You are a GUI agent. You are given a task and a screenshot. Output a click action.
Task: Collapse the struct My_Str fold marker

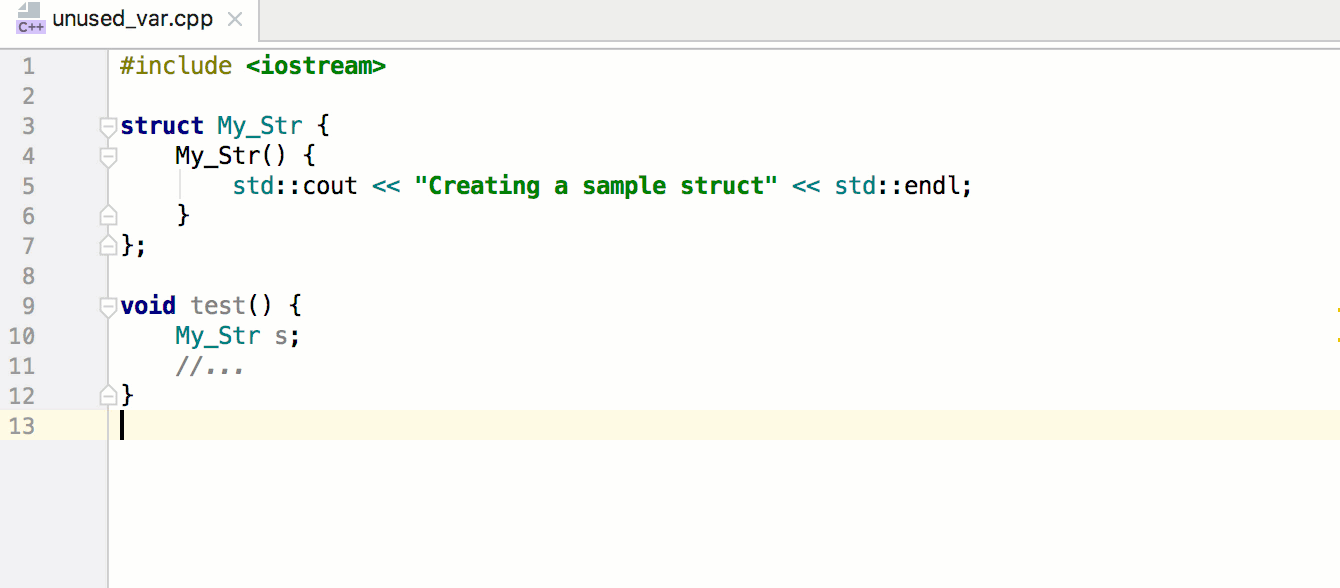(x=109, y=127)
